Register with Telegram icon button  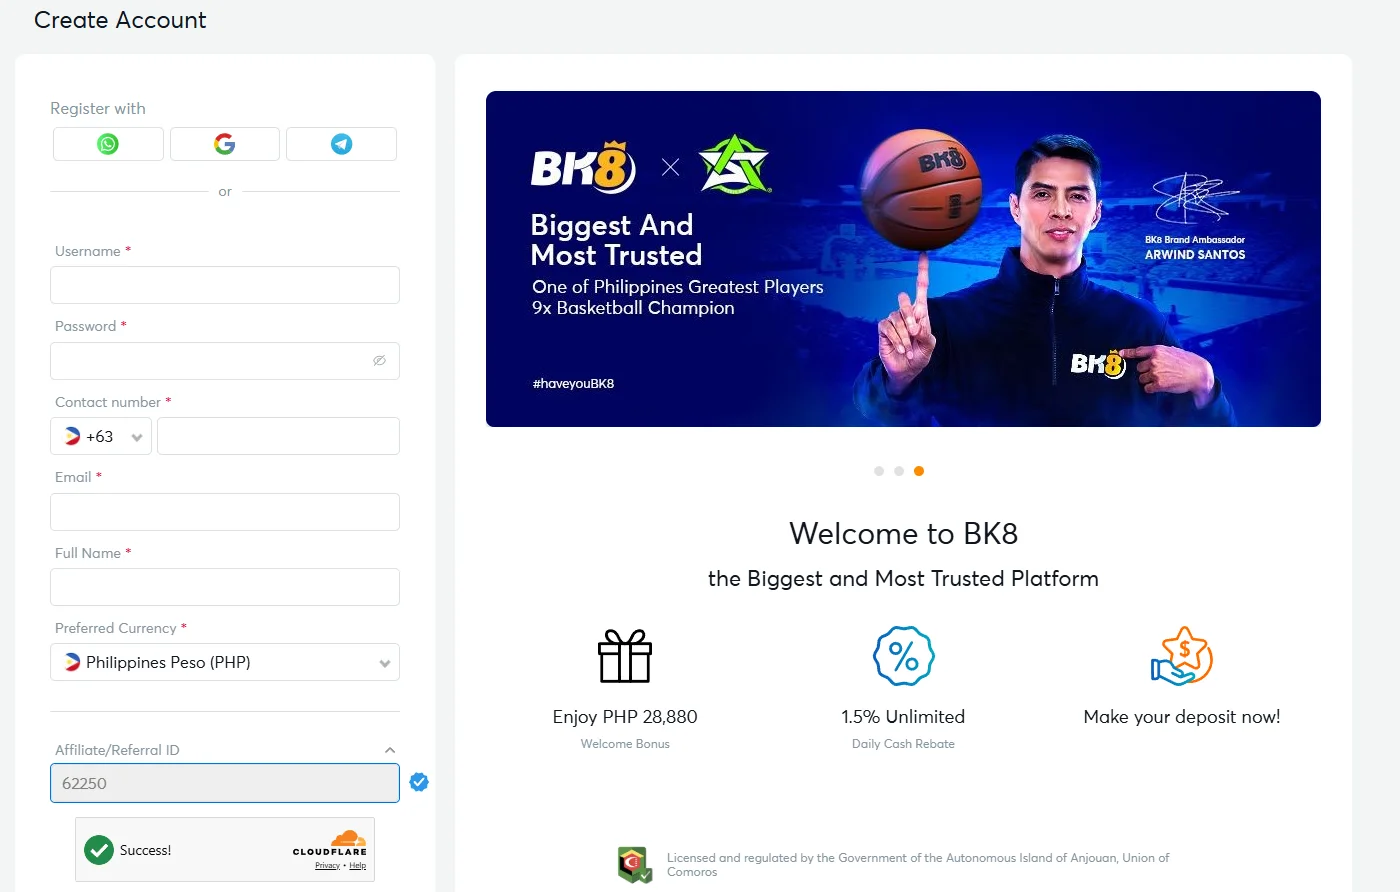[341, 144]
